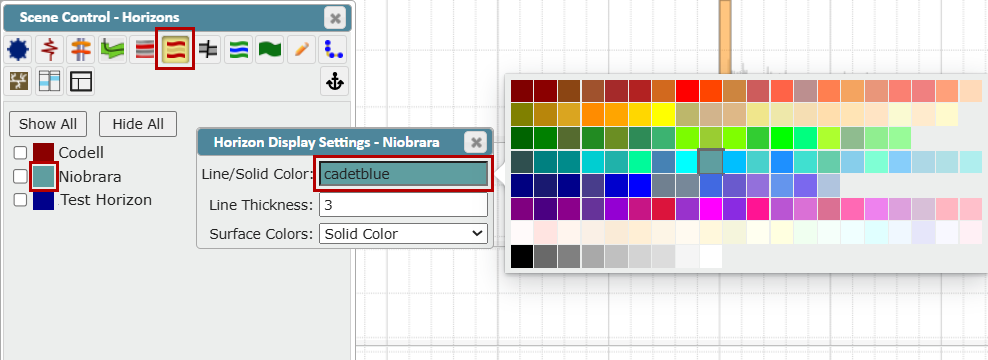Image resolution: width=988 pixels, height=360 pixels.
Task: Pick the bright yellow palette swatch
Action: [663, 115]
